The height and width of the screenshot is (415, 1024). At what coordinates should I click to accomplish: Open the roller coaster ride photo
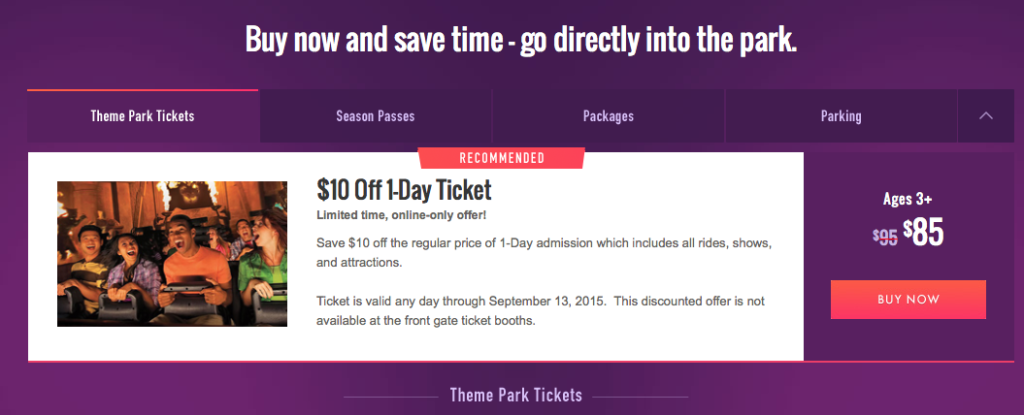(172, 254)
